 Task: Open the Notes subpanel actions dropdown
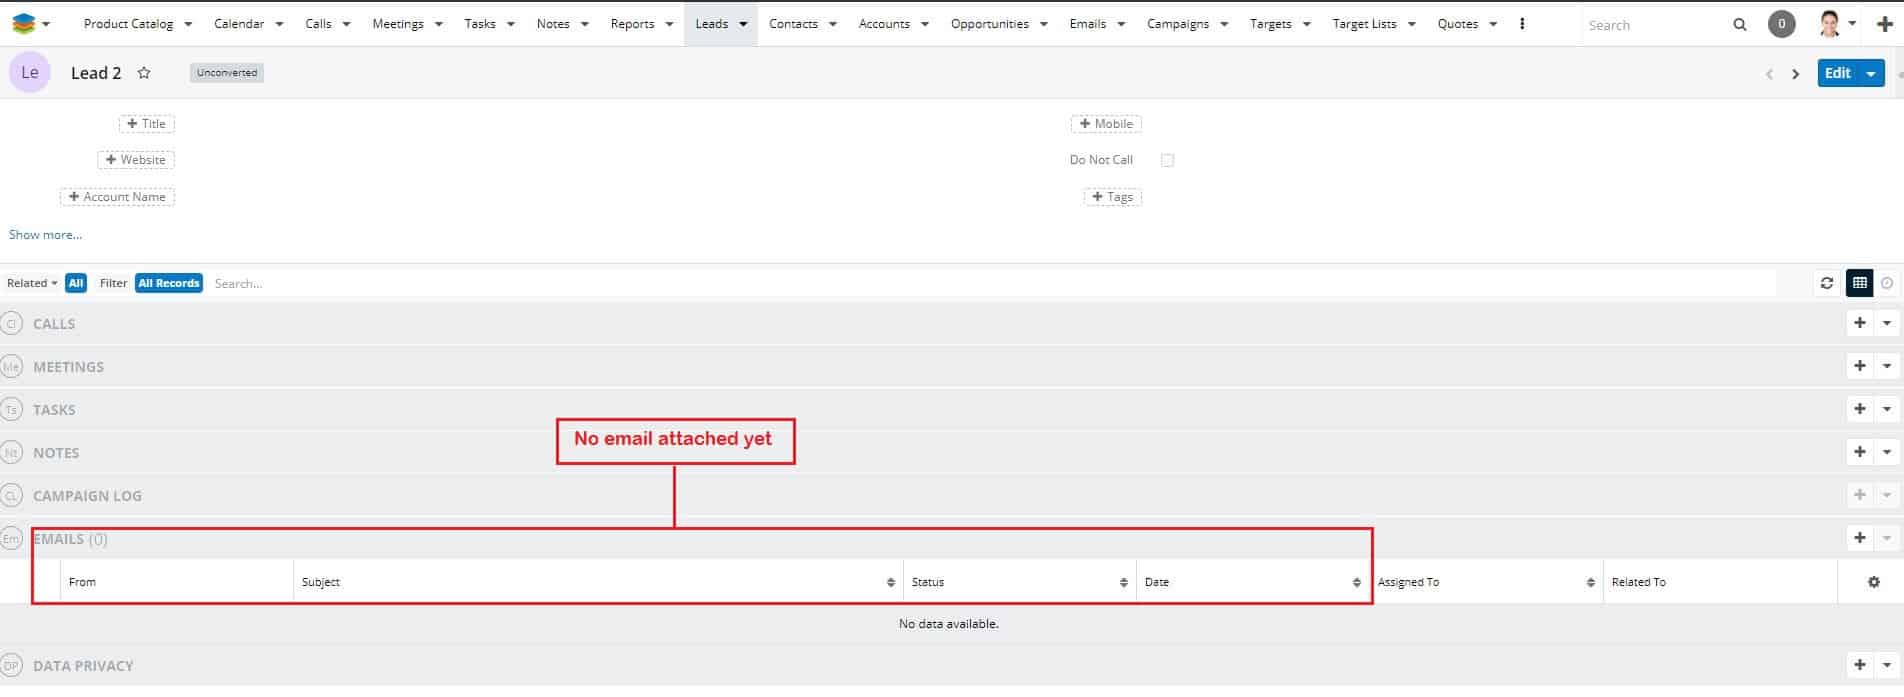[x=1887, y=452]
